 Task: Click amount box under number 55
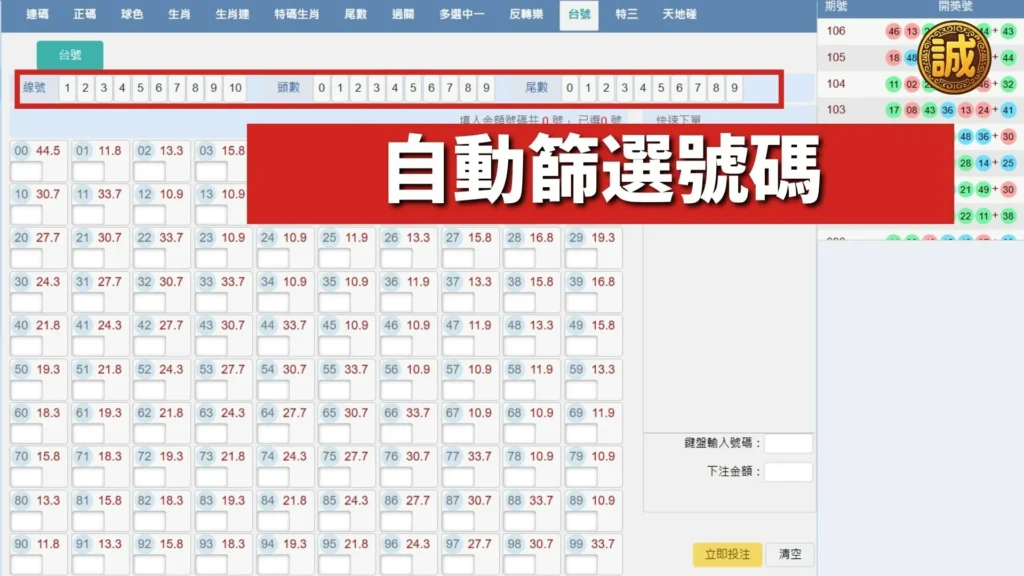334,391
